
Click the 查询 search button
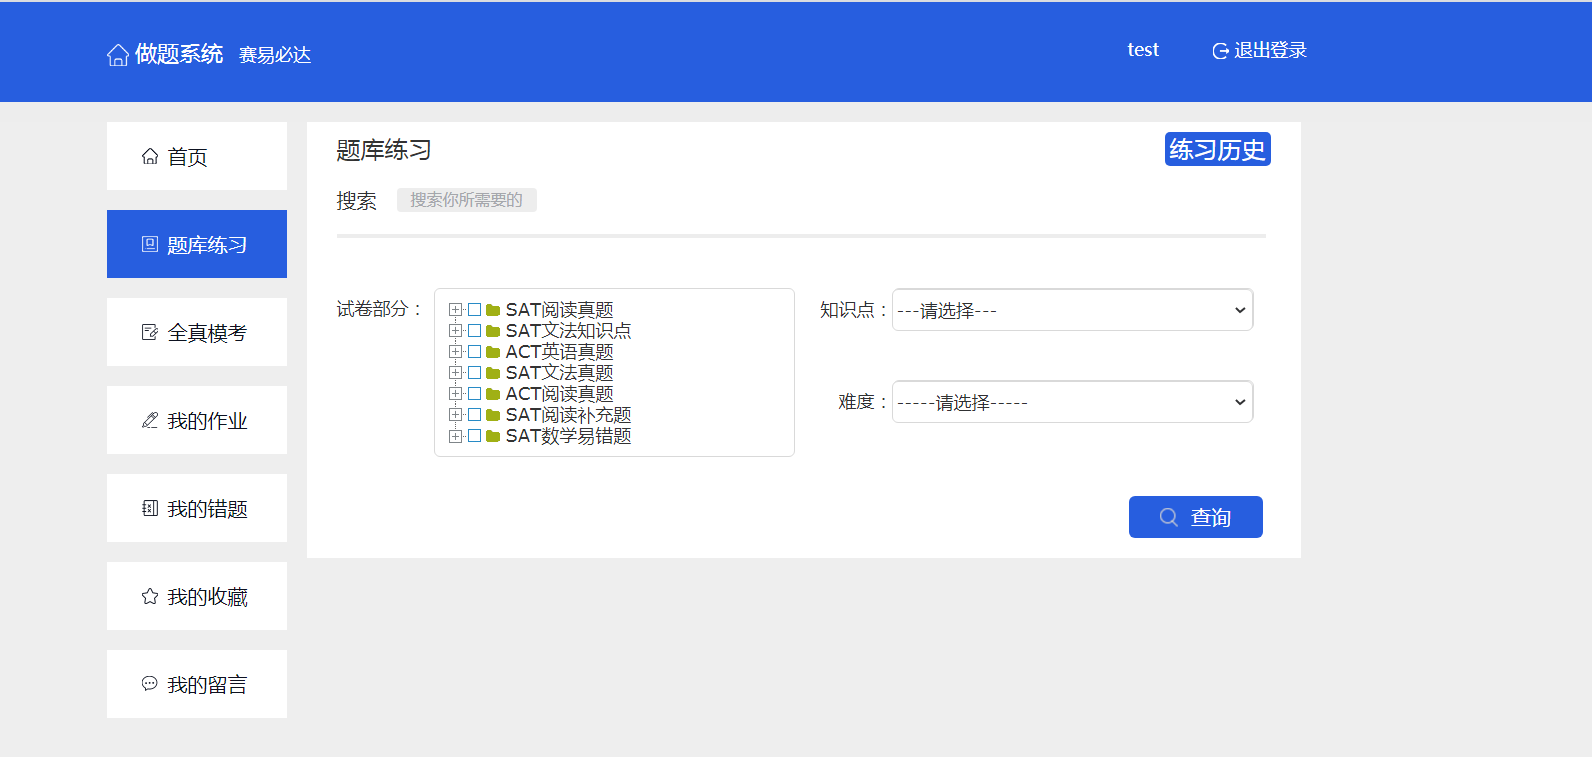(1195, 517)
